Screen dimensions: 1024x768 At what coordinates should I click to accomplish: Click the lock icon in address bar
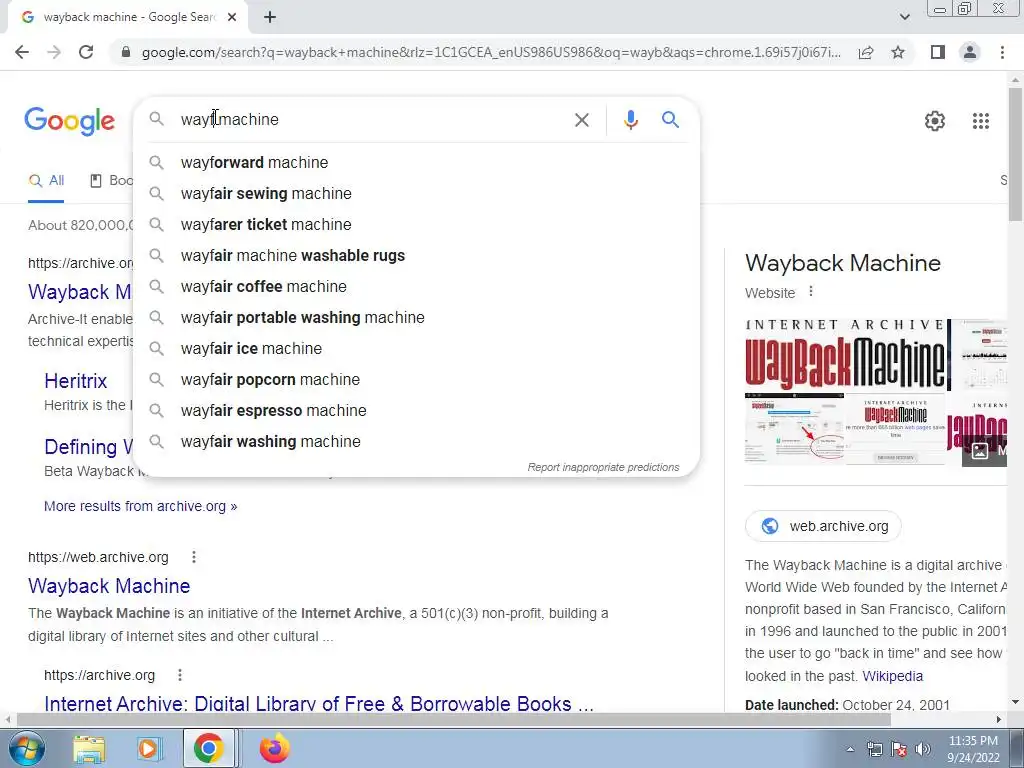point(126,52)
